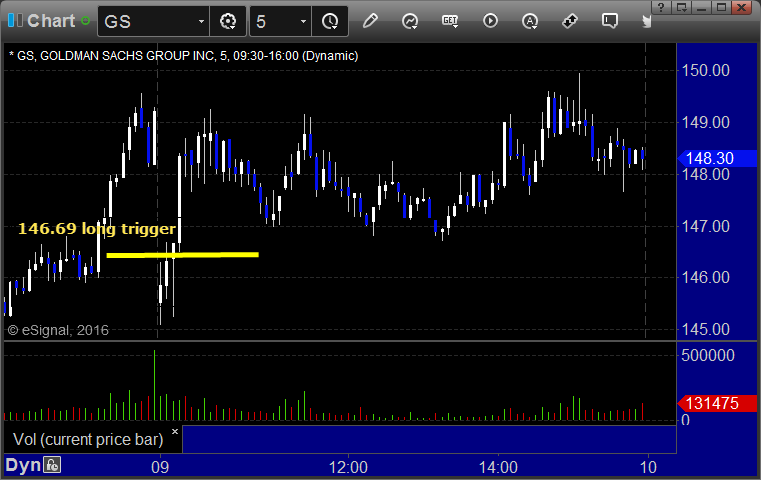
Task: Click the 500000 volume axis label
Action: pyautogui.click(x=708, y=355)
